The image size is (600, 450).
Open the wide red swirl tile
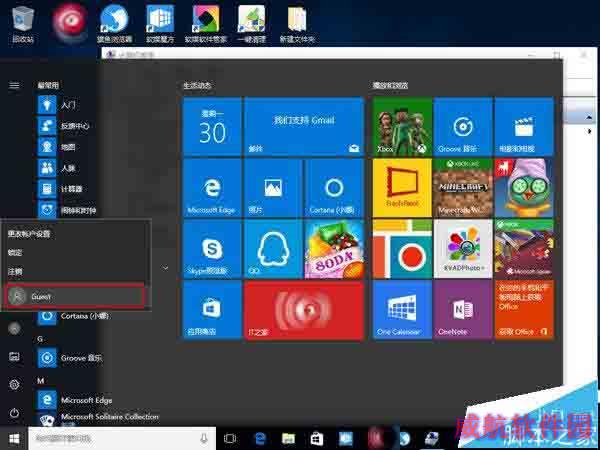[304, 310]
